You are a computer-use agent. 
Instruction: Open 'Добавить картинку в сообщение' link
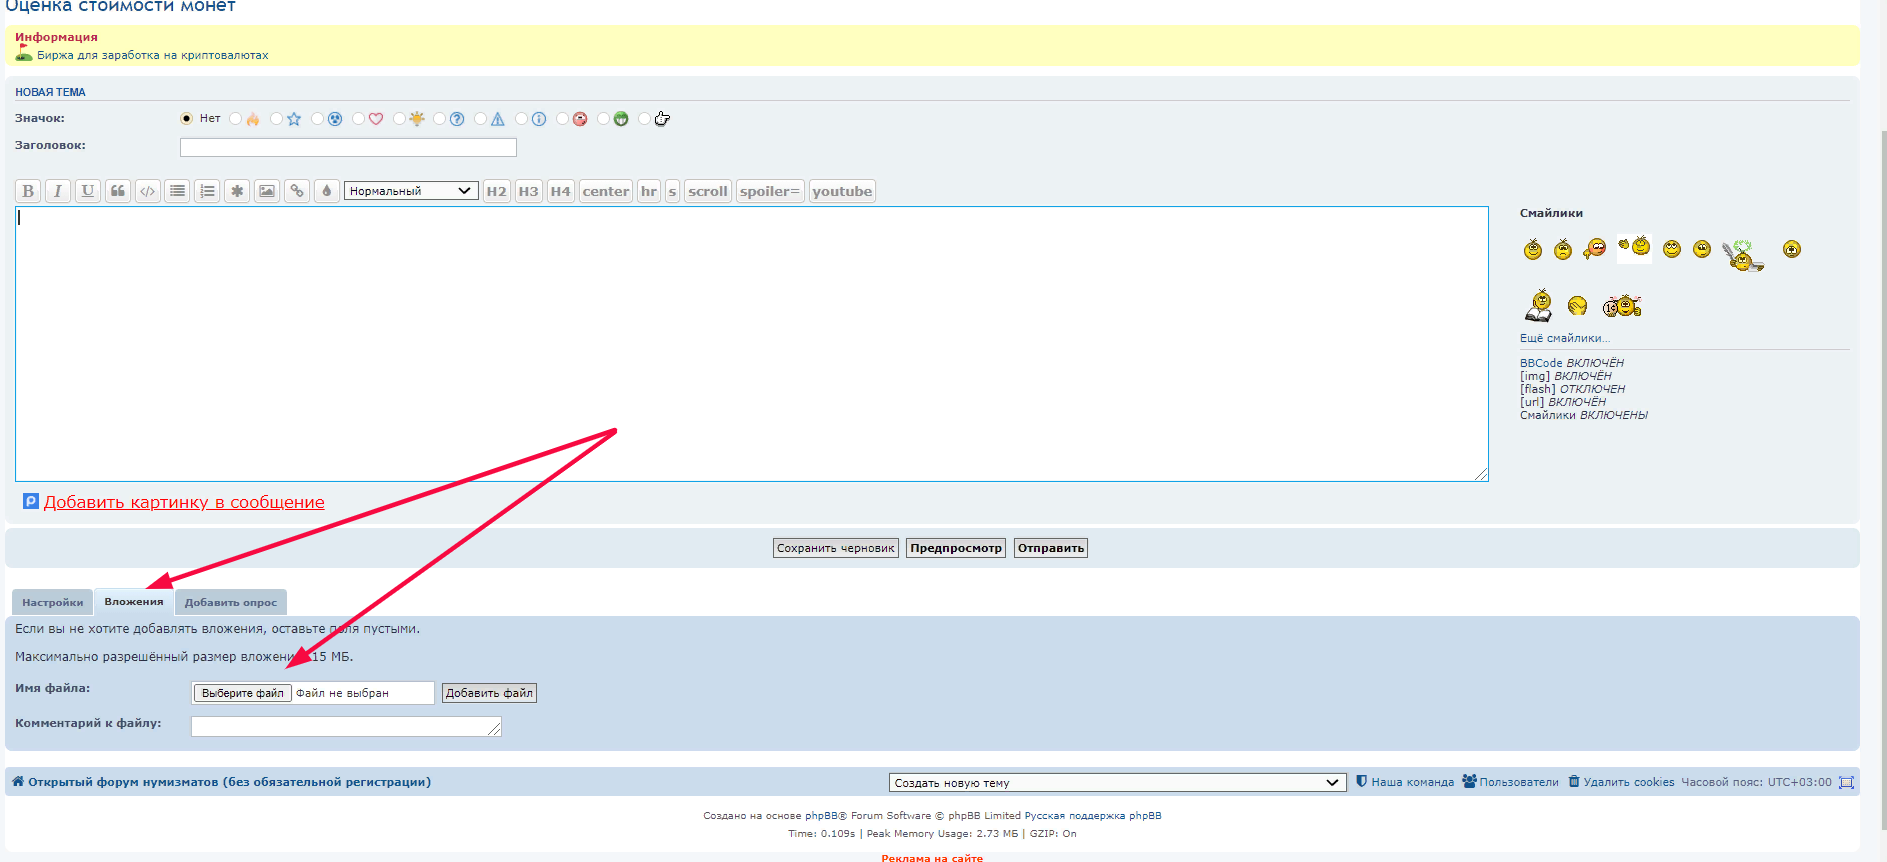coord(184,502)
